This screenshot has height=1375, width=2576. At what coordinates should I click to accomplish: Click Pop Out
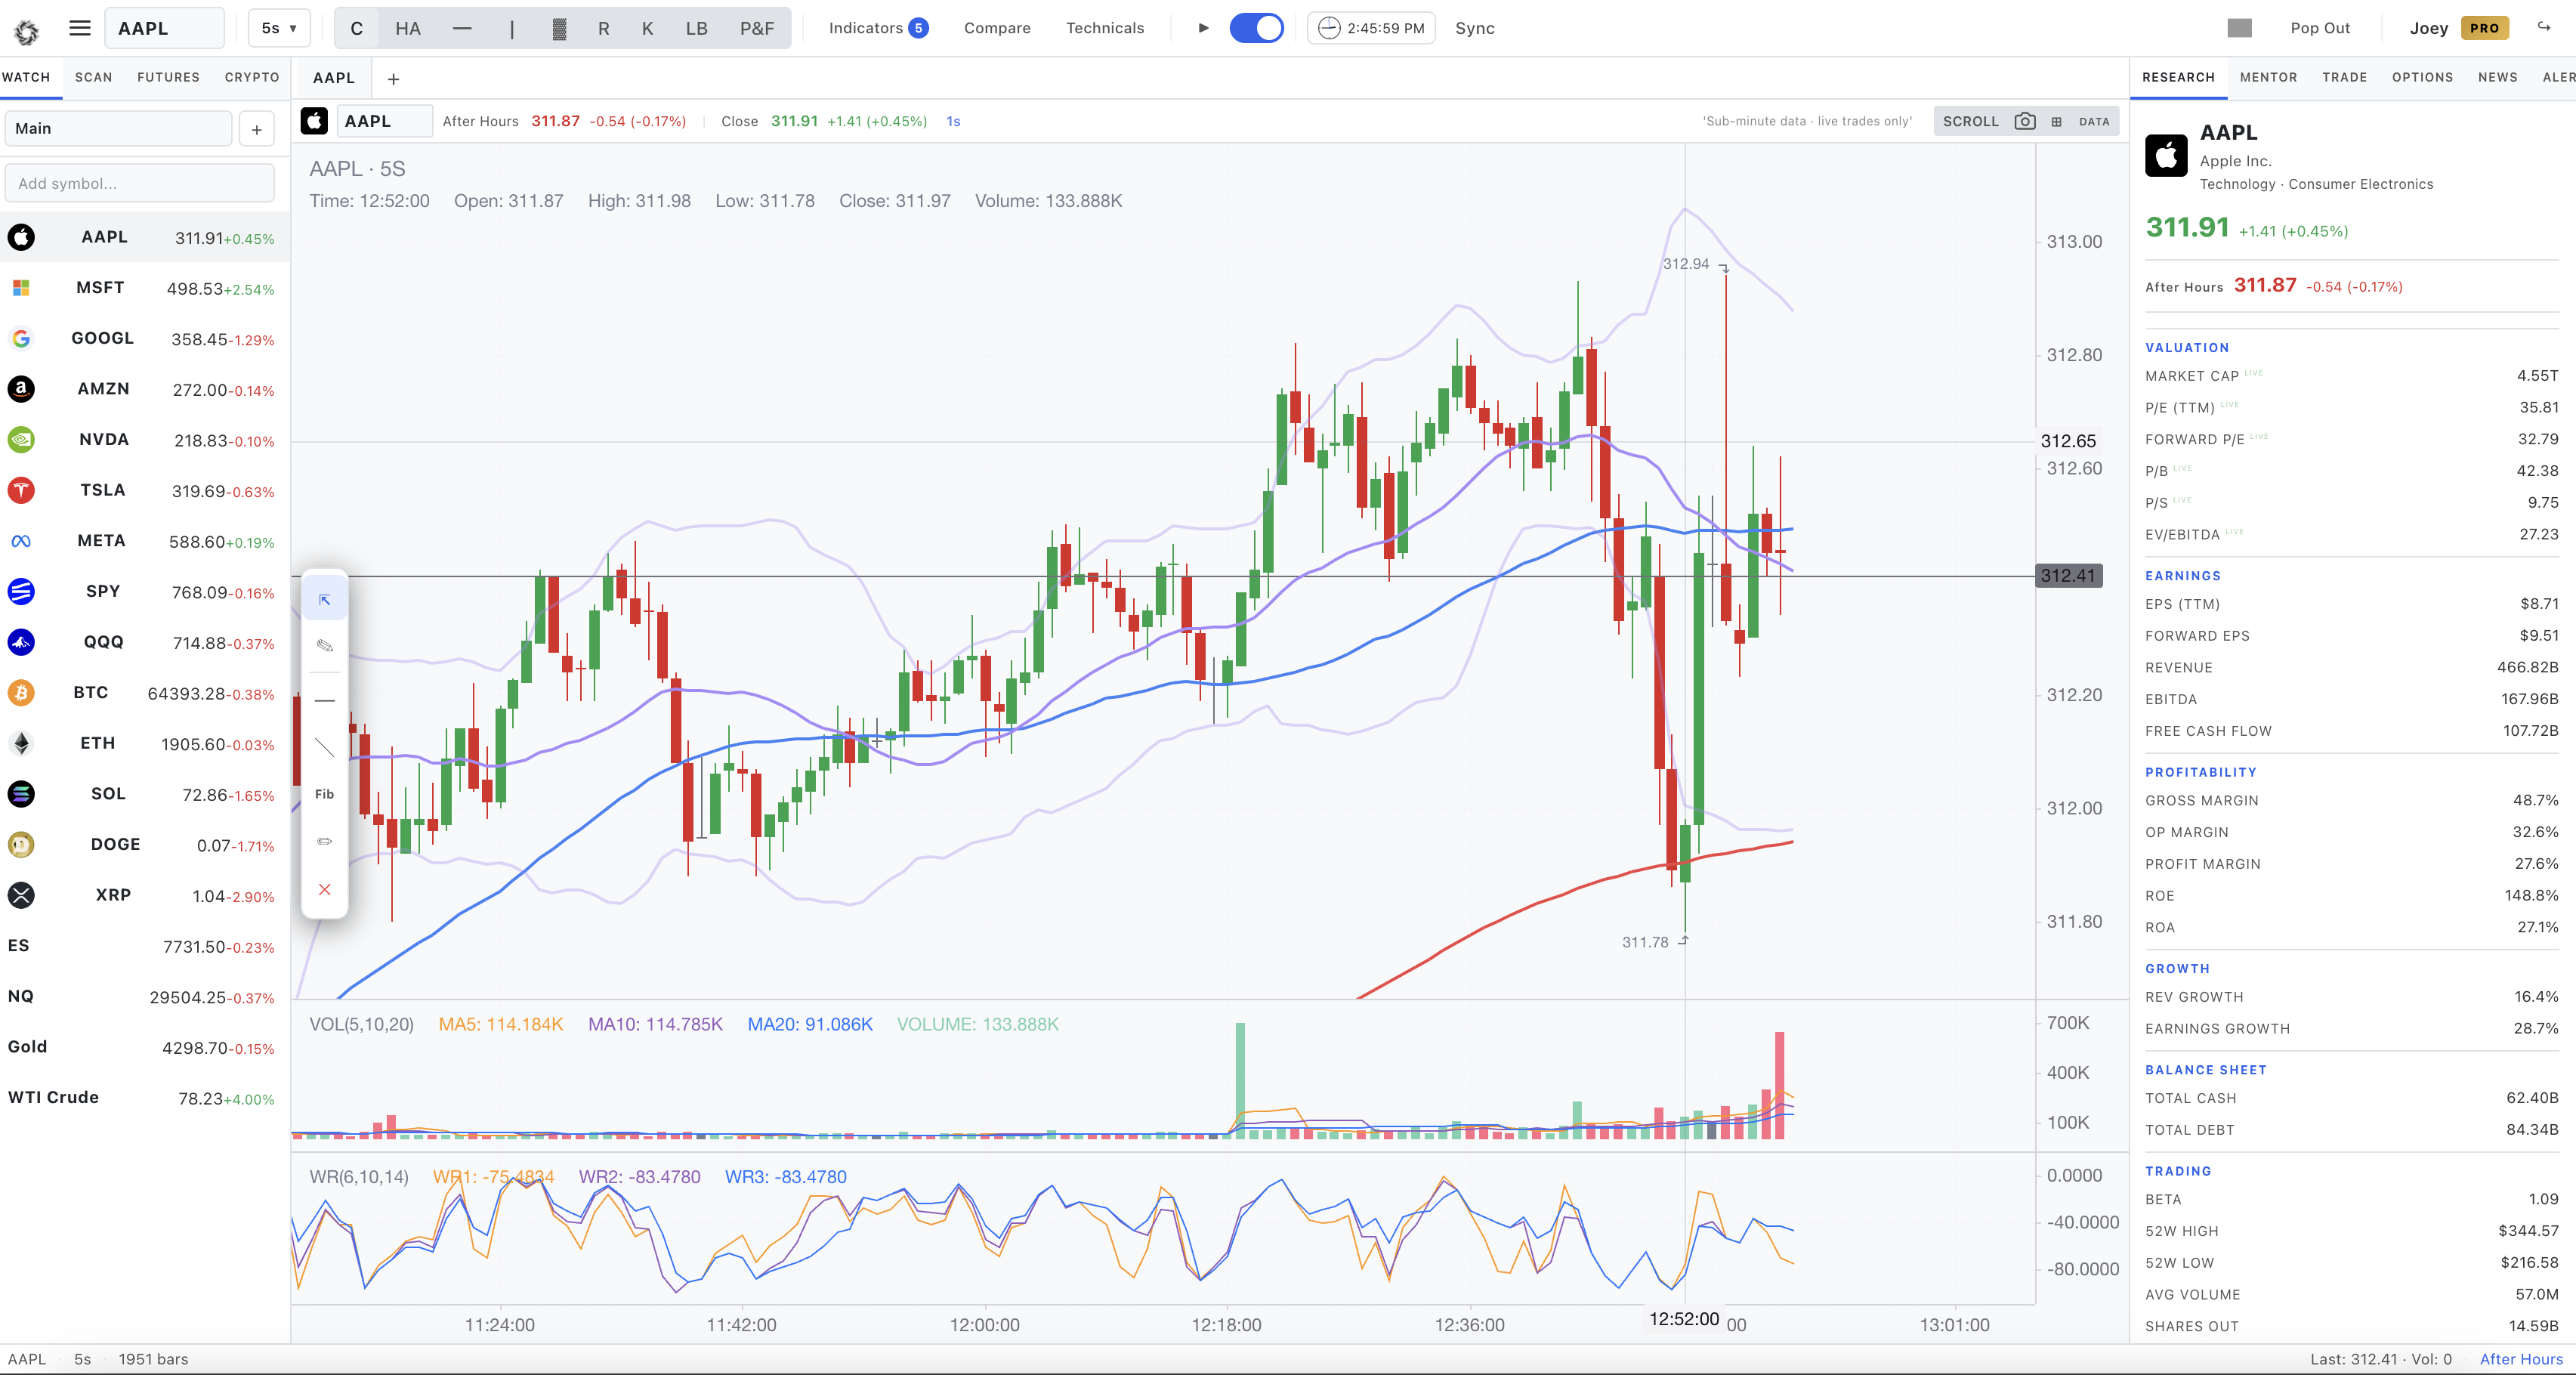(2320, 28)
